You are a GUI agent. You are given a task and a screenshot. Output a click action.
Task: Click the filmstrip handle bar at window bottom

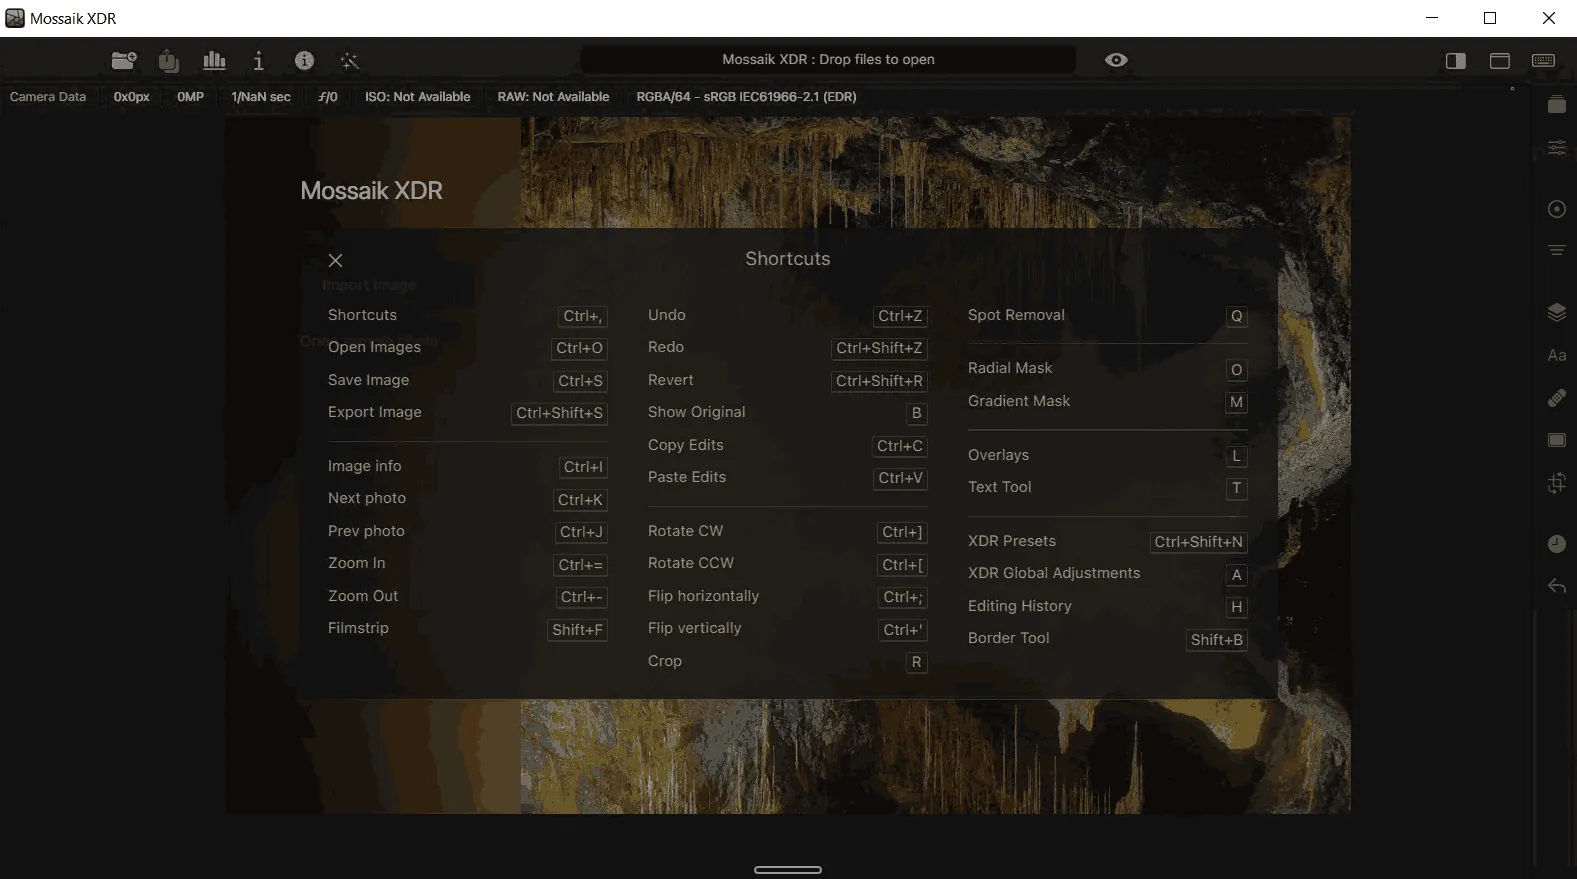pos(788,870)
